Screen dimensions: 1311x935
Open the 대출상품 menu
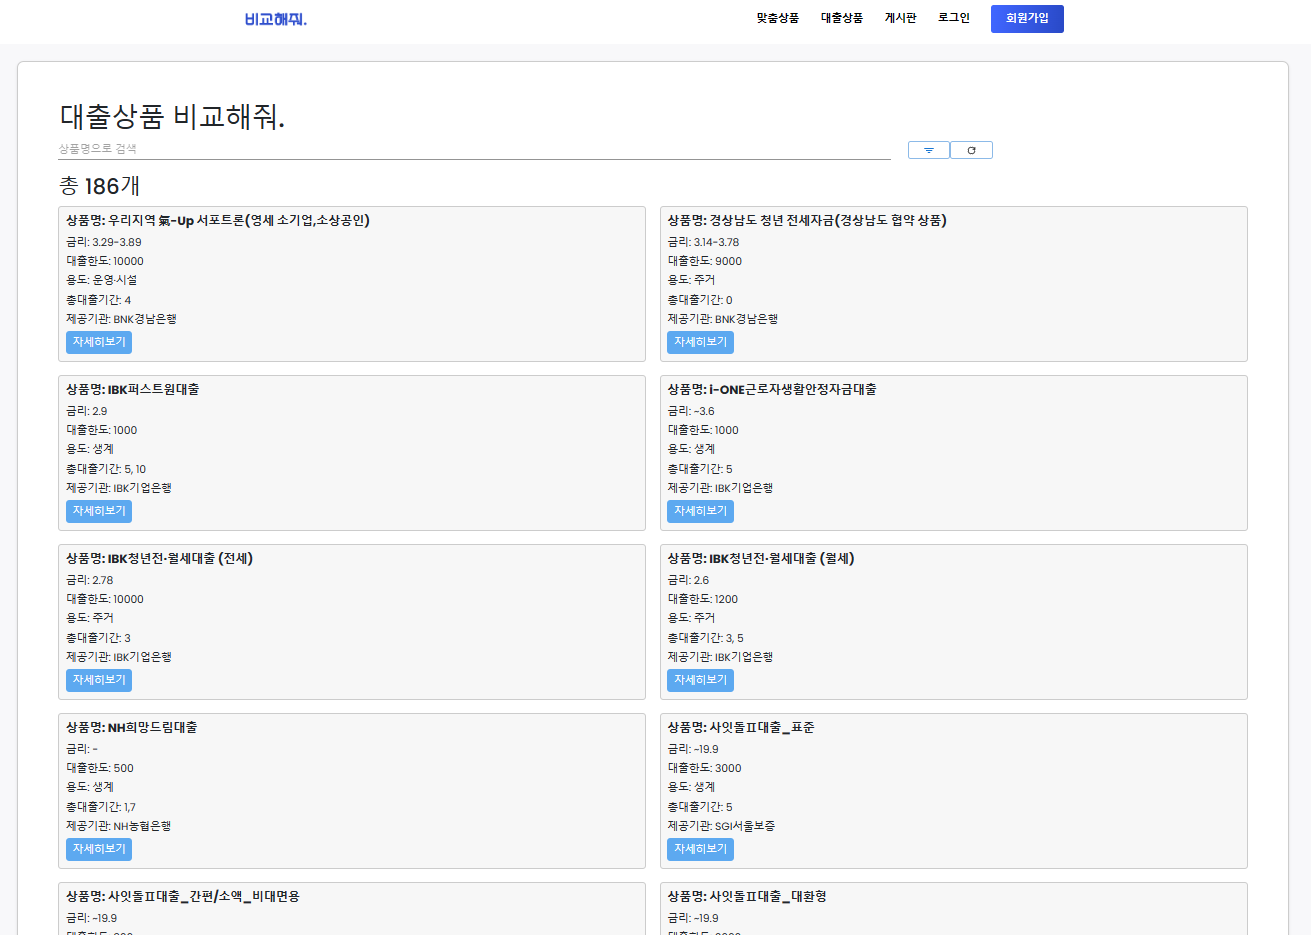(x=841, y=18)
